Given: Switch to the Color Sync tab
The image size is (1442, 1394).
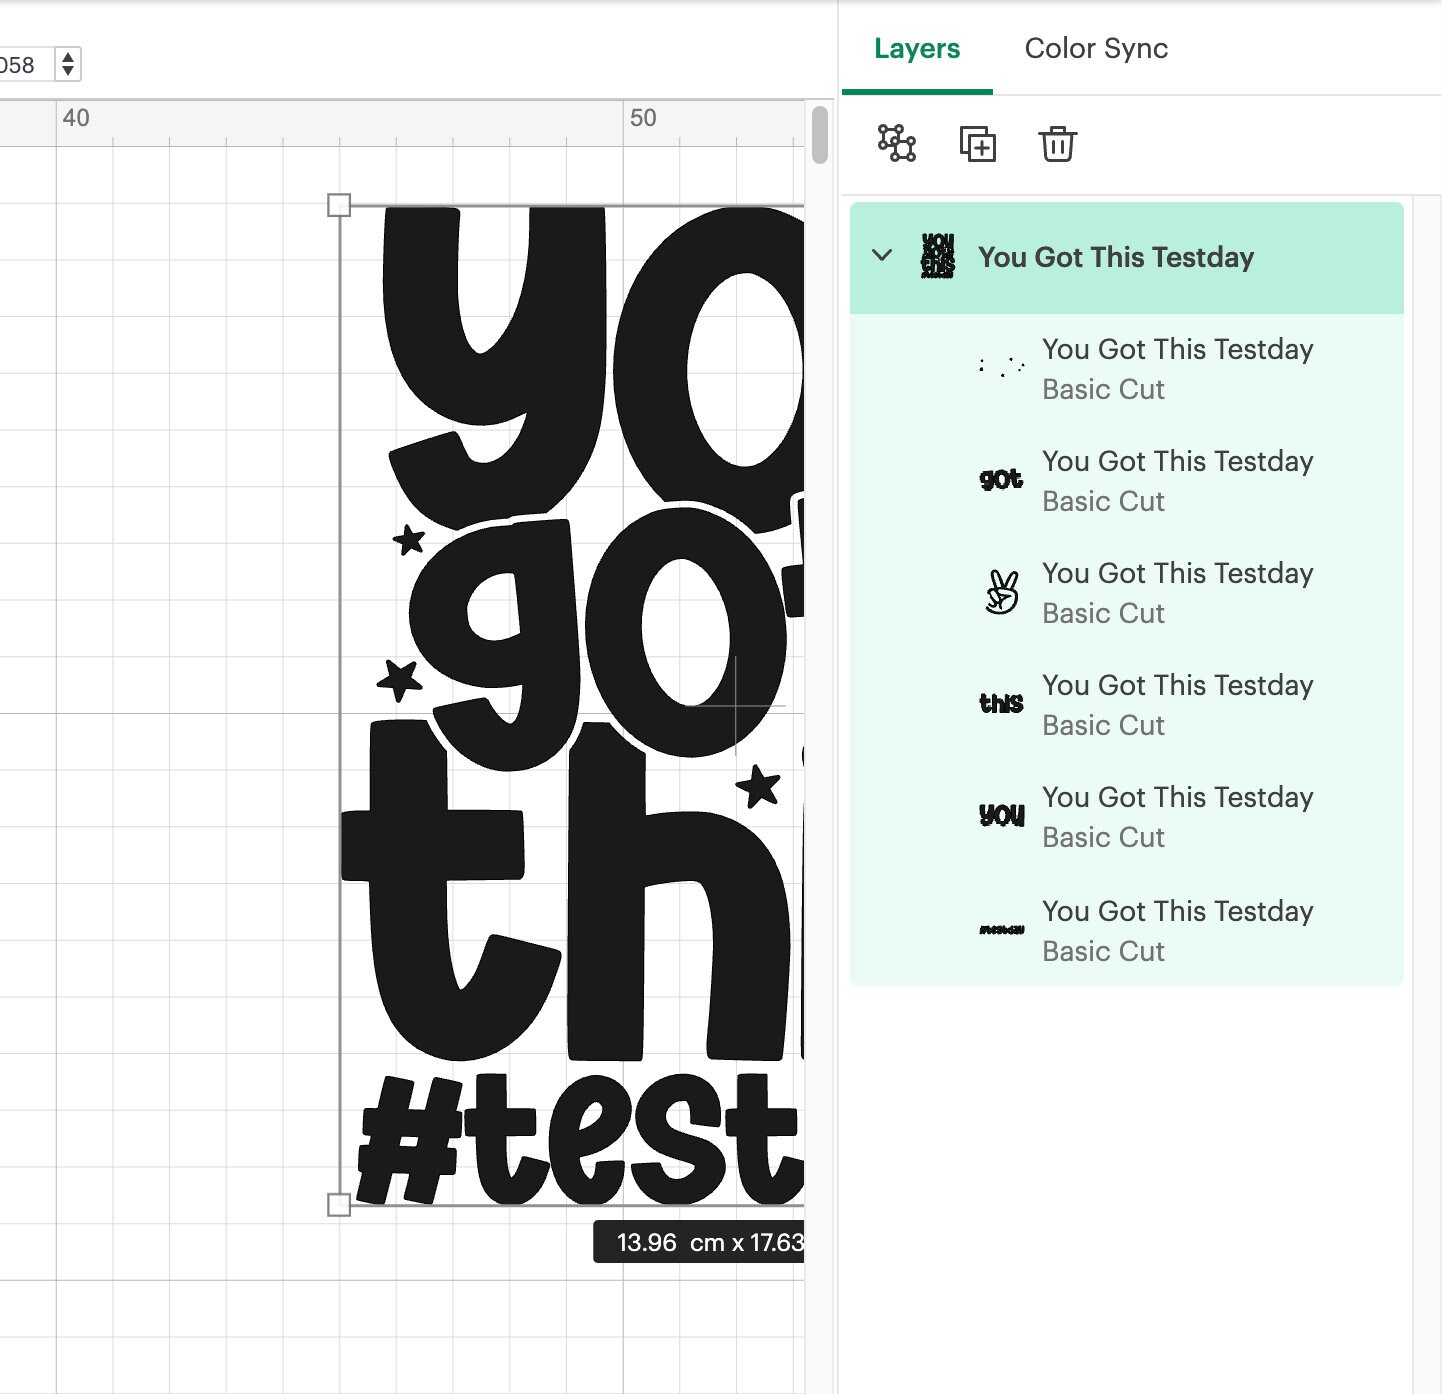Looking at the screenshot, I should (x=1096, y=48).
